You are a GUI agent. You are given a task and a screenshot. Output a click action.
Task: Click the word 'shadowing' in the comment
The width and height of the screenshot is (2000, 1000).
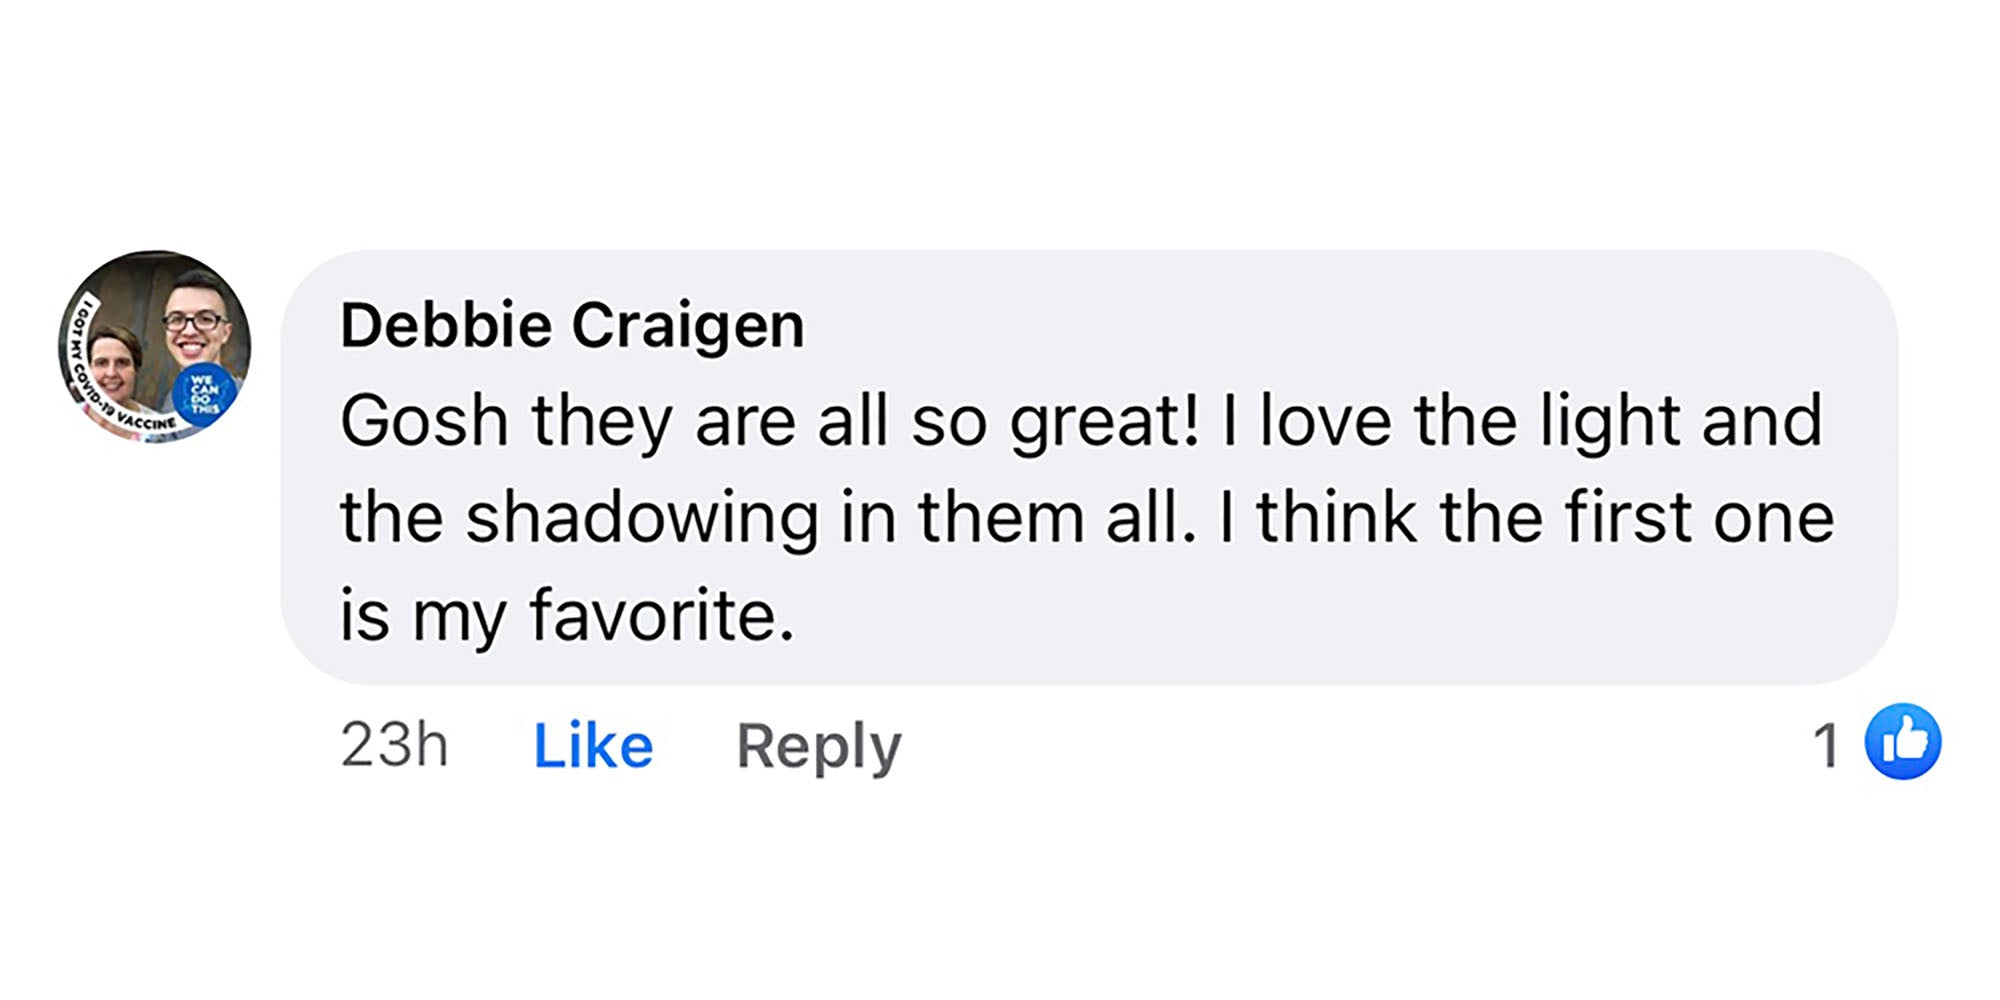click(642, 519)
